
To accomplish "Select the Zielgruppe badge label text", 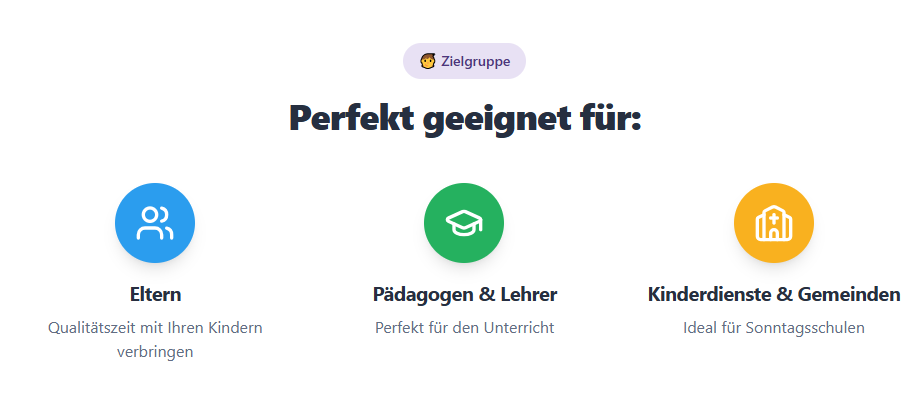I will [x=475, y=61].
